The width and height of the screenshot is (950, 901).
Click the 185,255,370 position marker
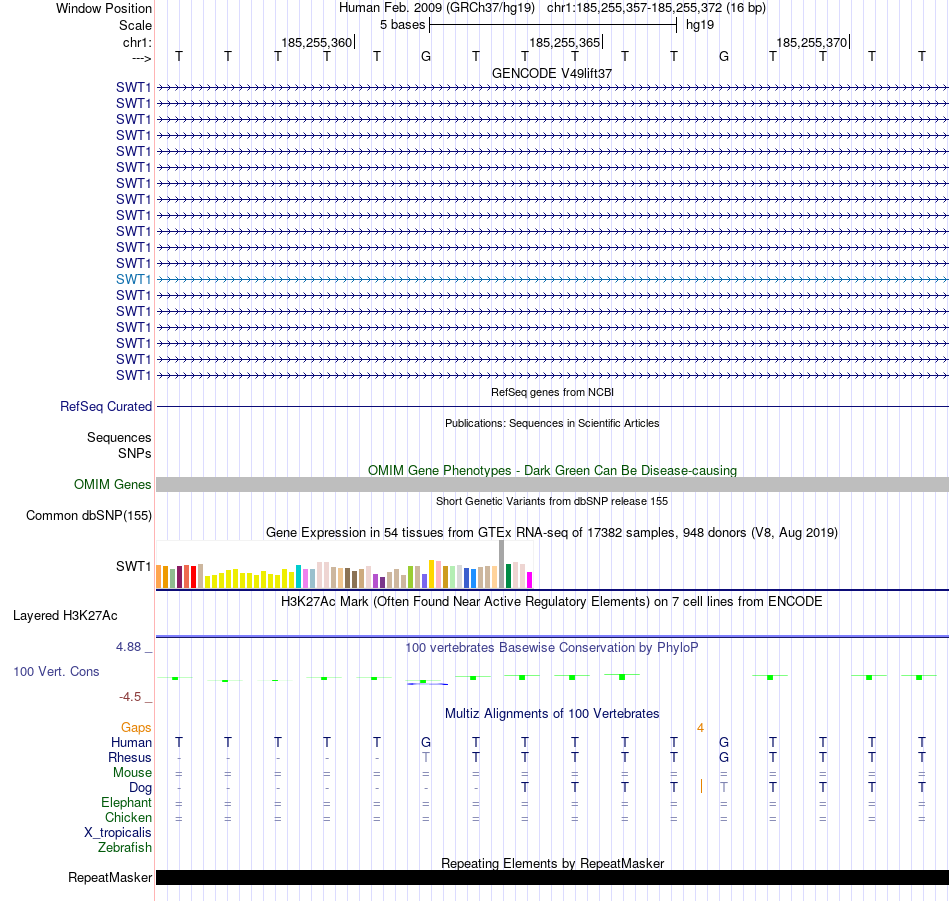tap(811, 42)
